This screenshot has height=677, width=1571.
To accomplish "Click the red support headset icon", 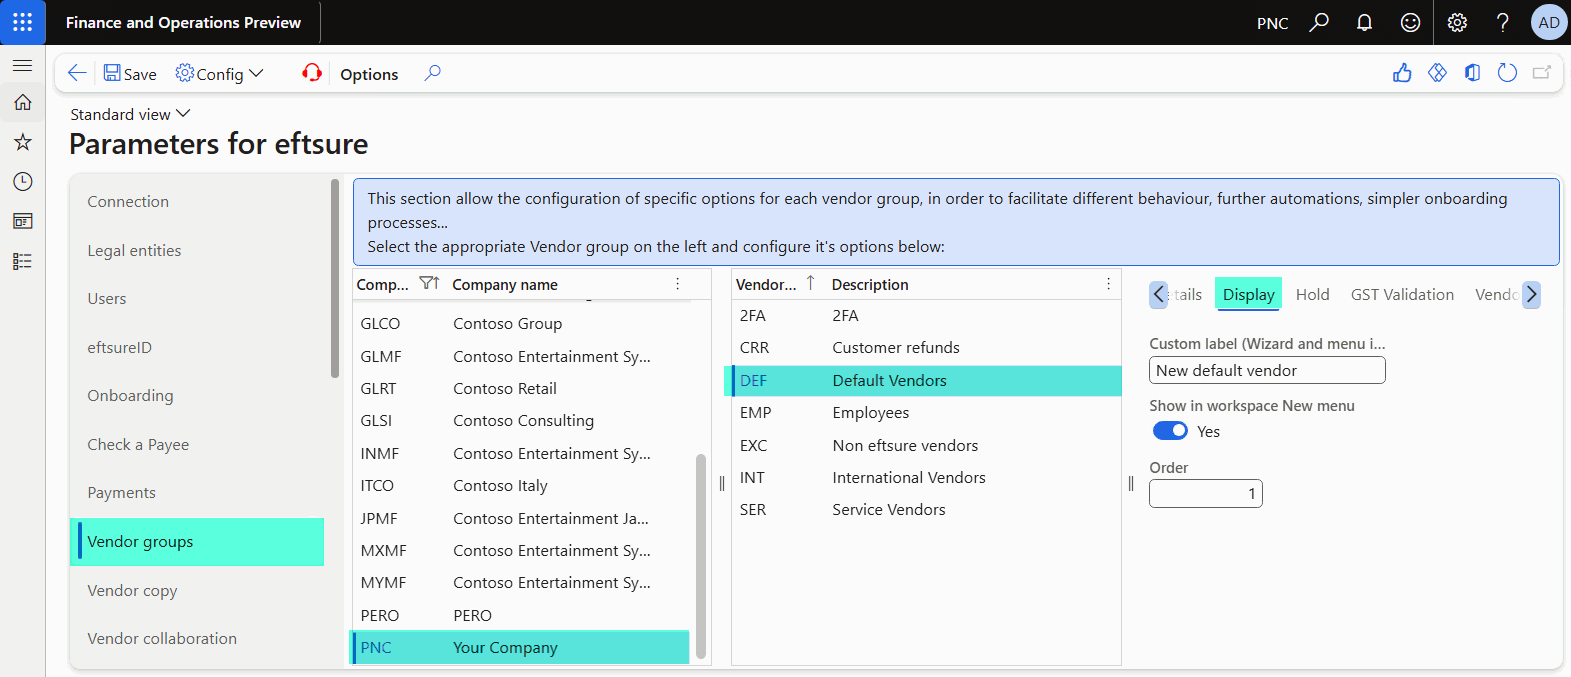I will [x=312, y=73].
